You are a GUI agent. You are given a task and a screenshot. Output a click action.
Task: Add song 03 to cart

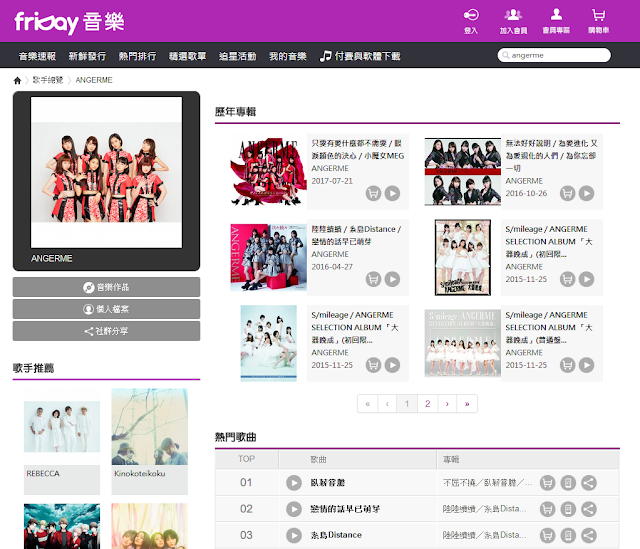pos(547,535)
